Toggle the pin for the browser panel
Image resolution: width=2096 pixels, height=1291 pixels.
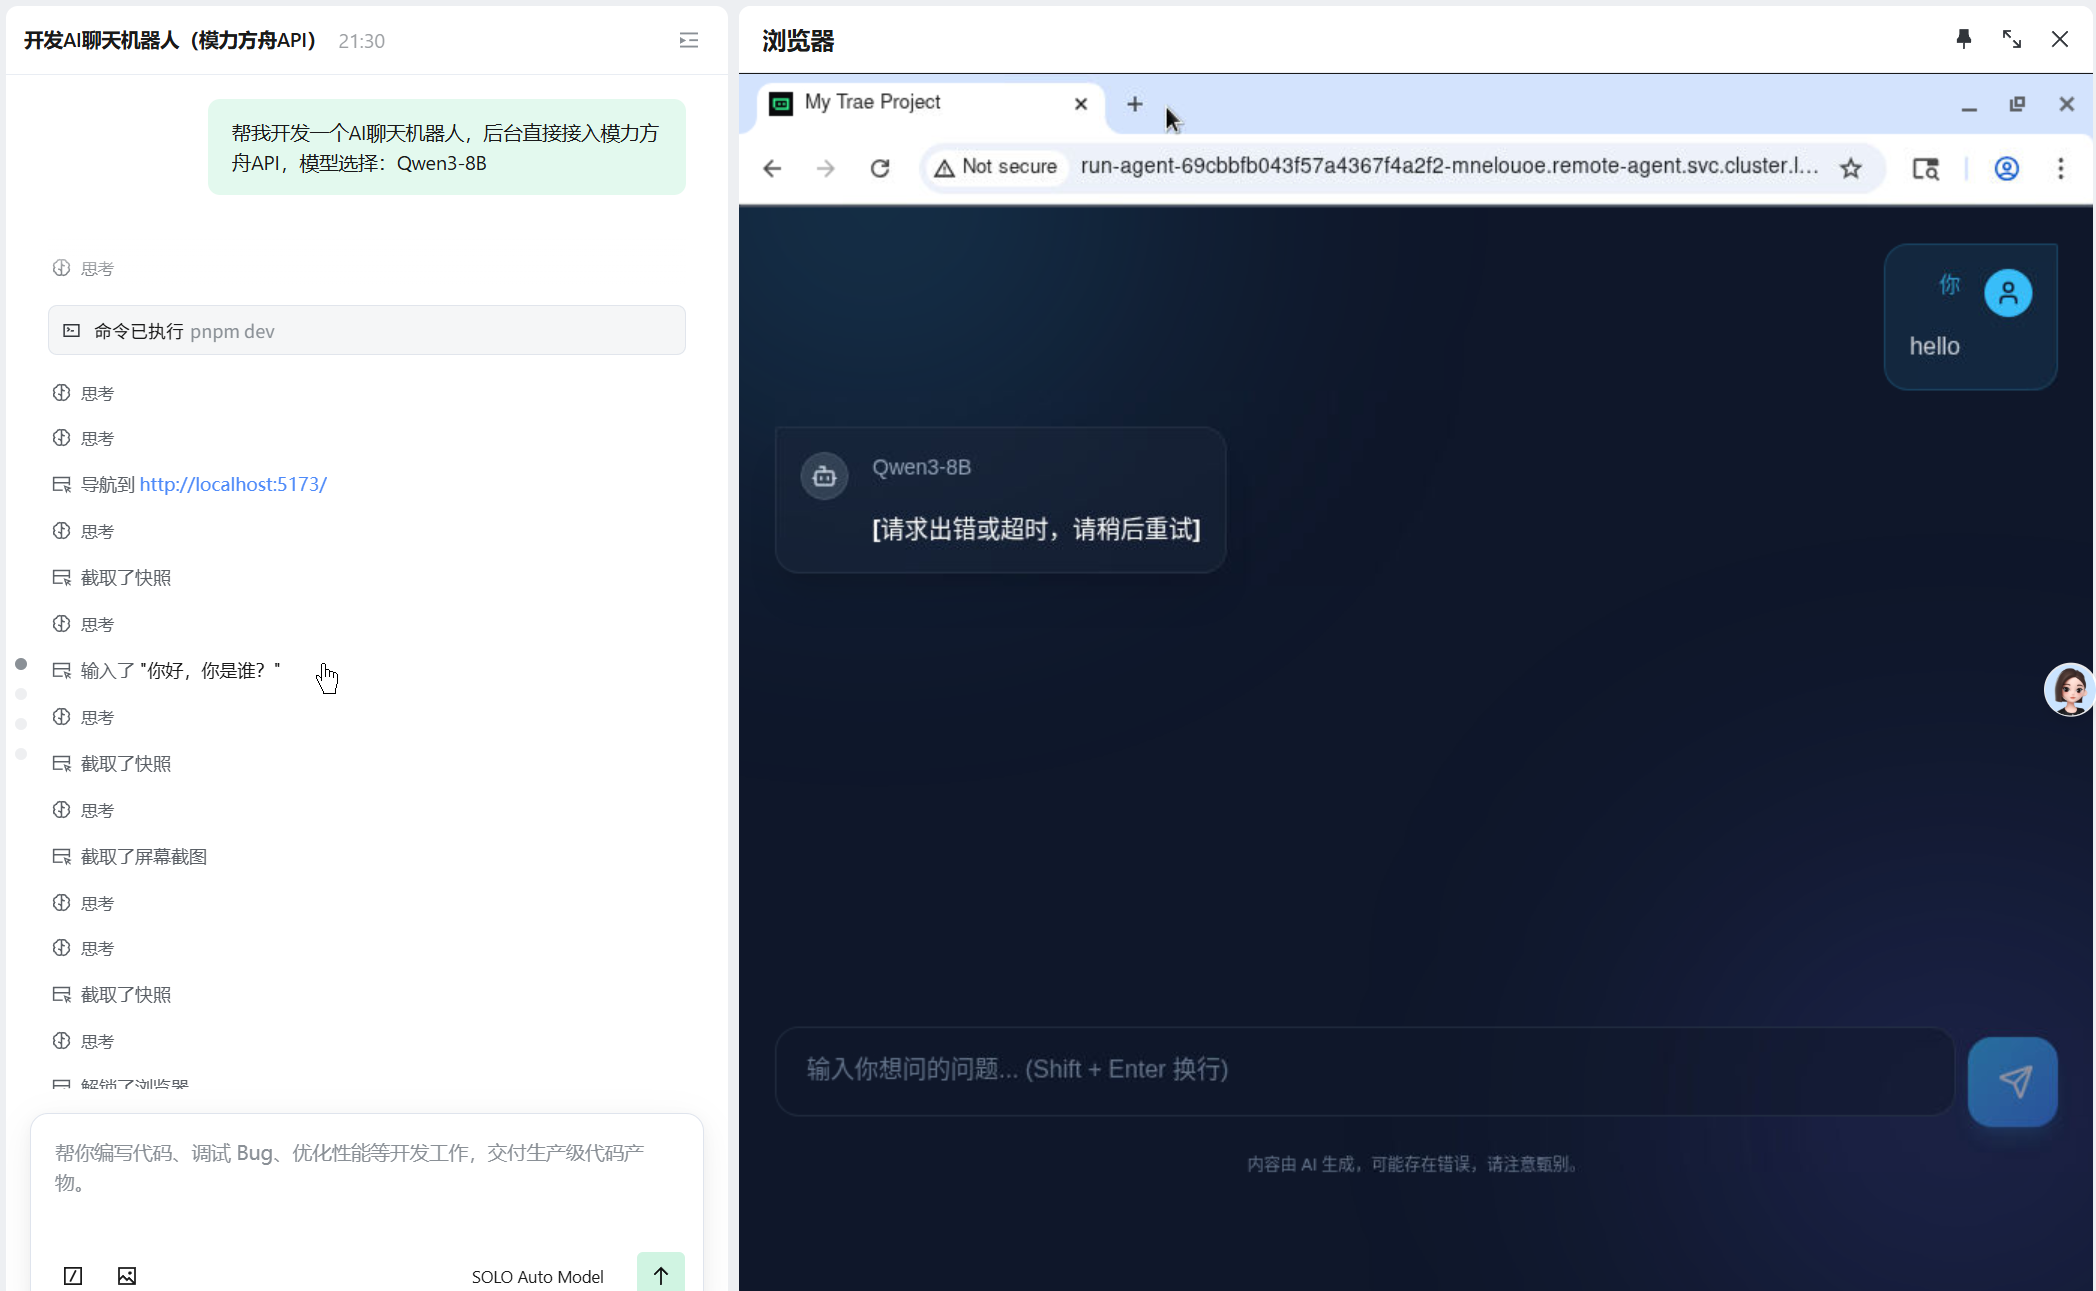pos(1963,39)
